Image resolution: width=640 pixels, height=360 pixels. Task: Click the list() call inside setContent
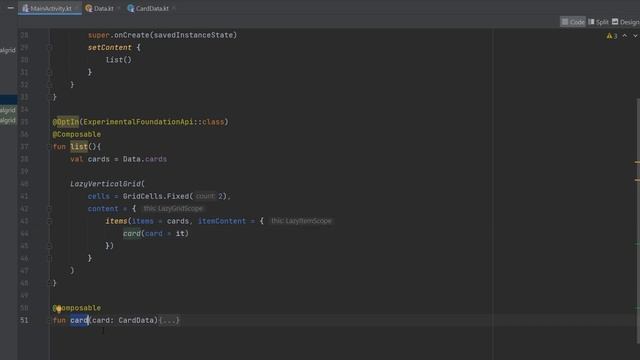click(118, 60)
